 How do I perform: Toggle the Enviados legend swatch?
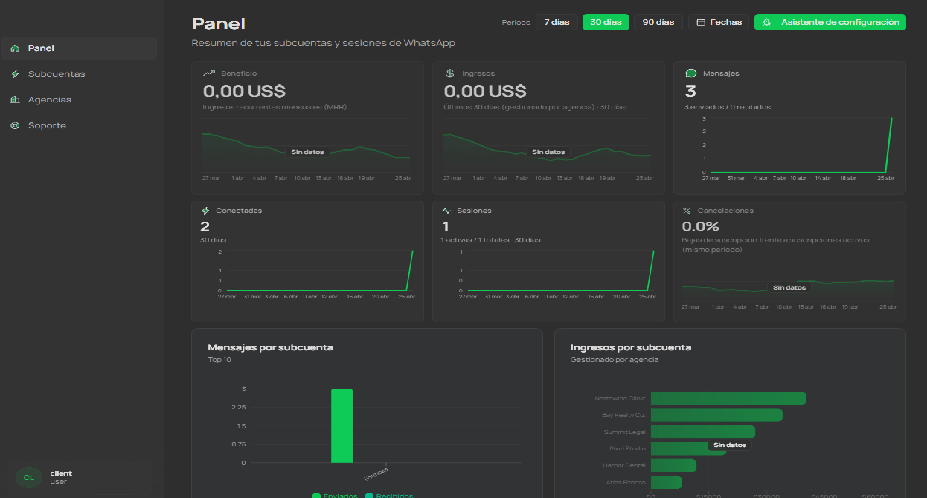point(316,496)
